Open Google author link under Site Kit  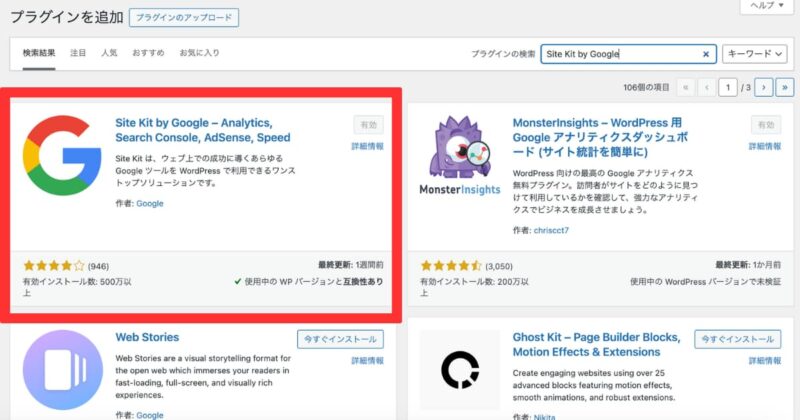pos(150,204)
